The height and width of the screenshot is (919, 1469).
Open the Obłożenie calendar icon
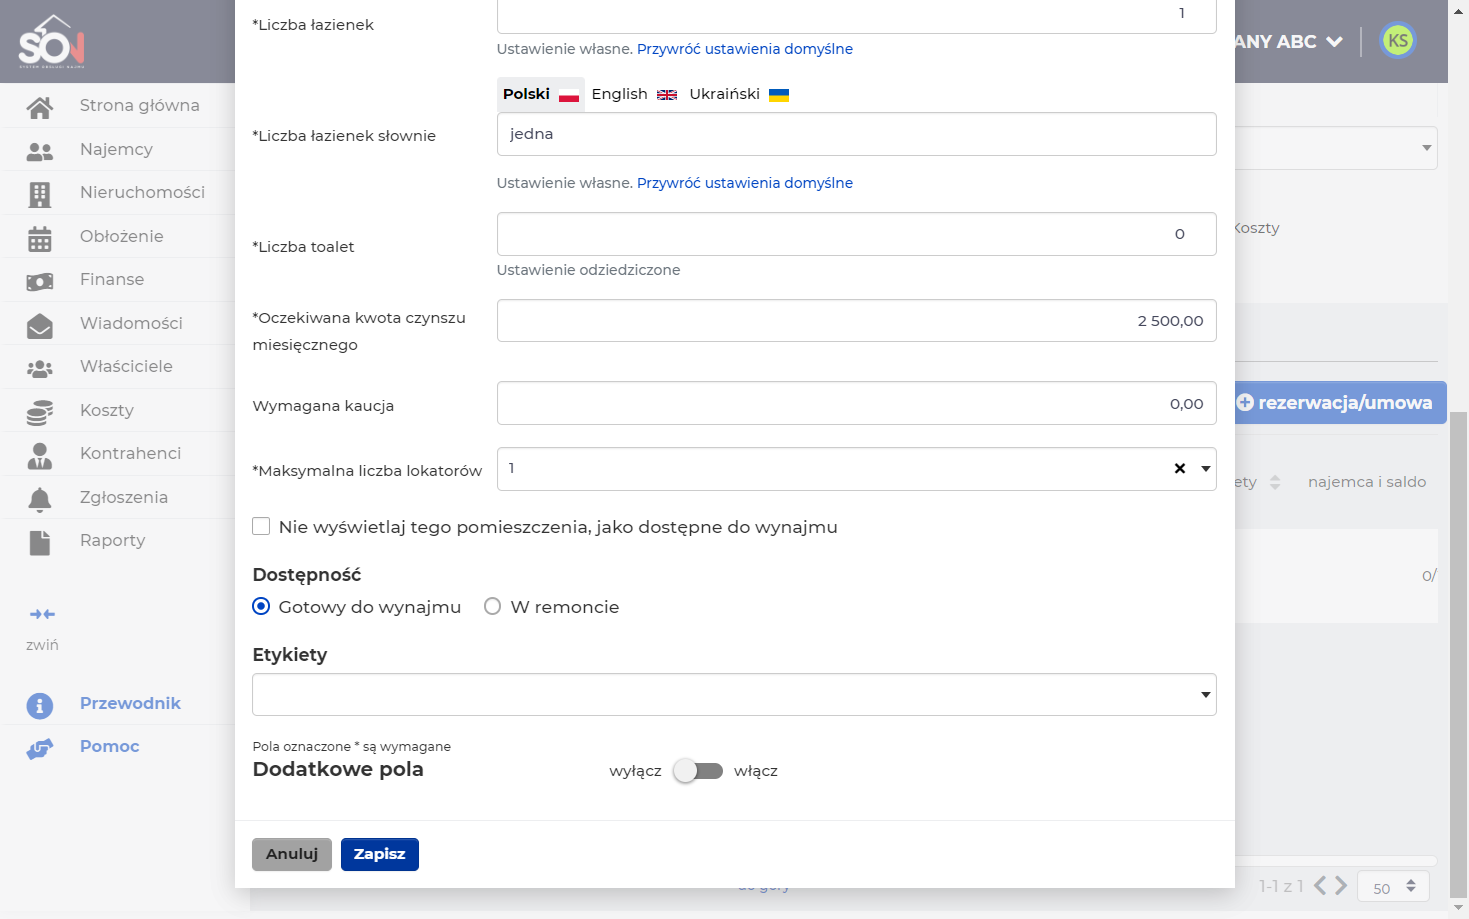[x=40, y=238]
